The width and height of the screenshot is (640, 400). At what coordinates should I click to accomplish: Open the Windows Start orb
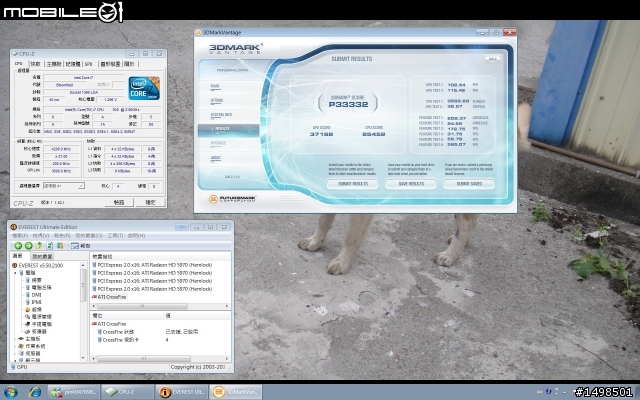[11, 392]
